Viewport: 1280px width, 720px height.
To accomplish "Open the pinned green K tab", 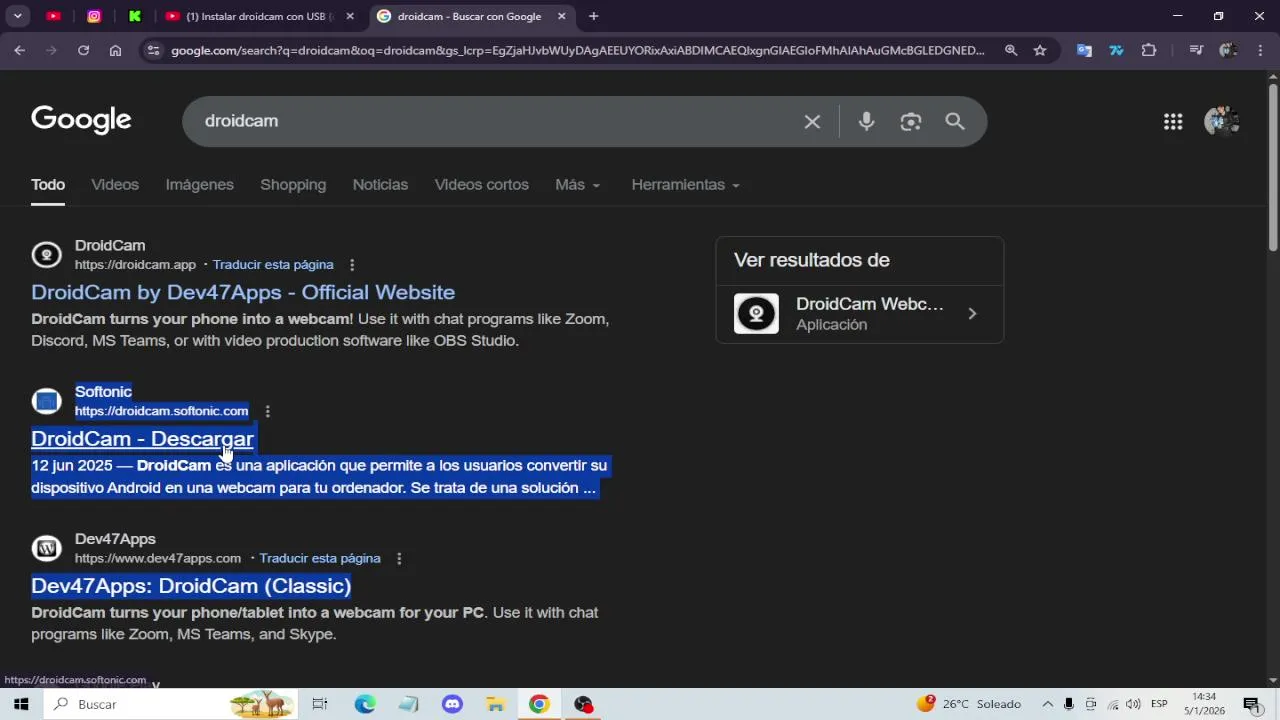I will coord(135,16).
